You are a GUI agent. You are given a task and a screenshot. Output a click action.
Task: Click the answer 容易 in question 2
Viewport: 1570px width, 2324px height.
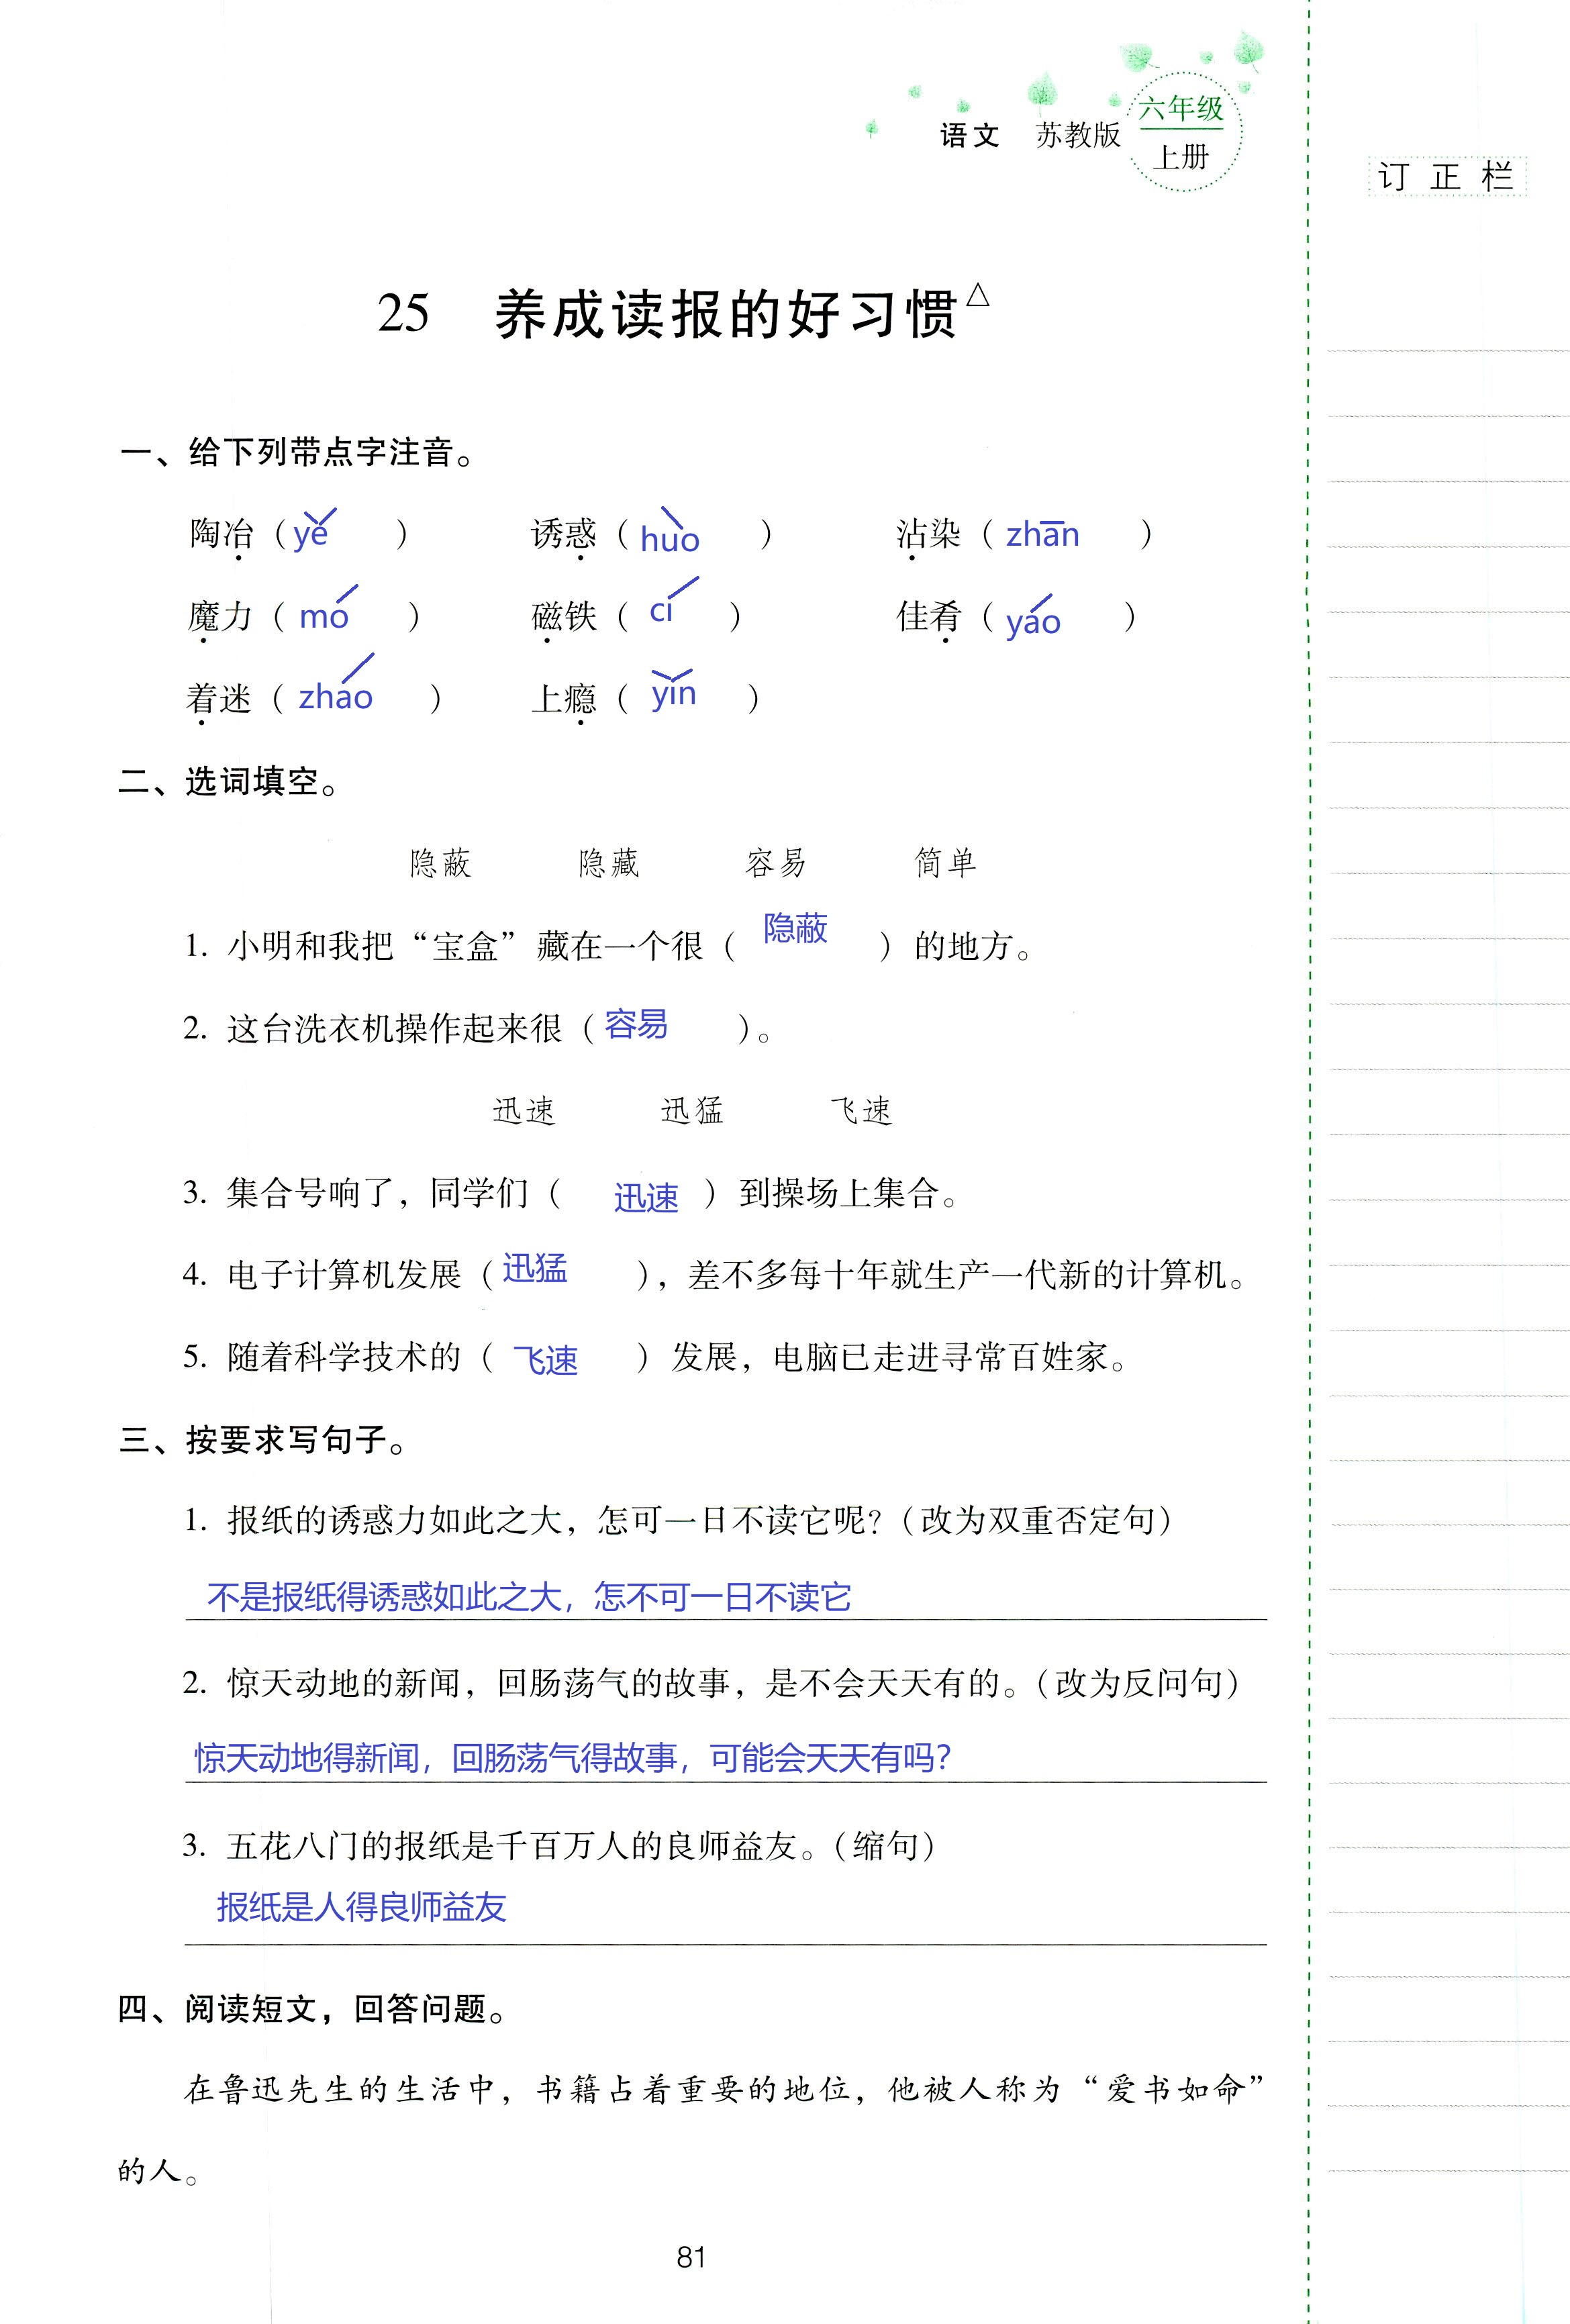click(636, 1024)
